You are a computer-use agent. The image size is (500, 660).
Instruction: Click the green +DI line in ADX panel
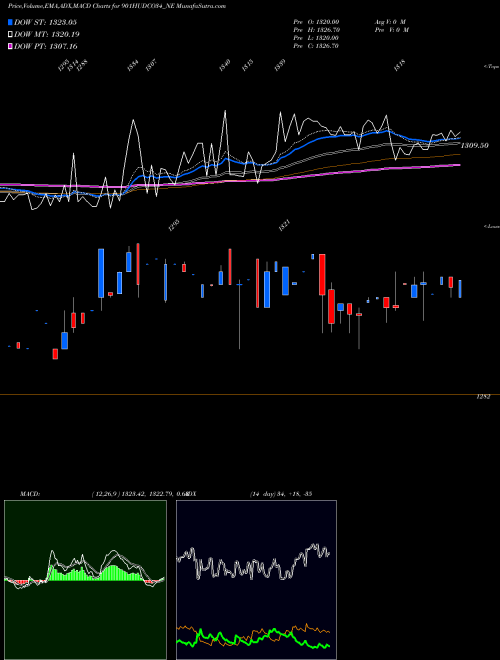(x=253, y=638)
